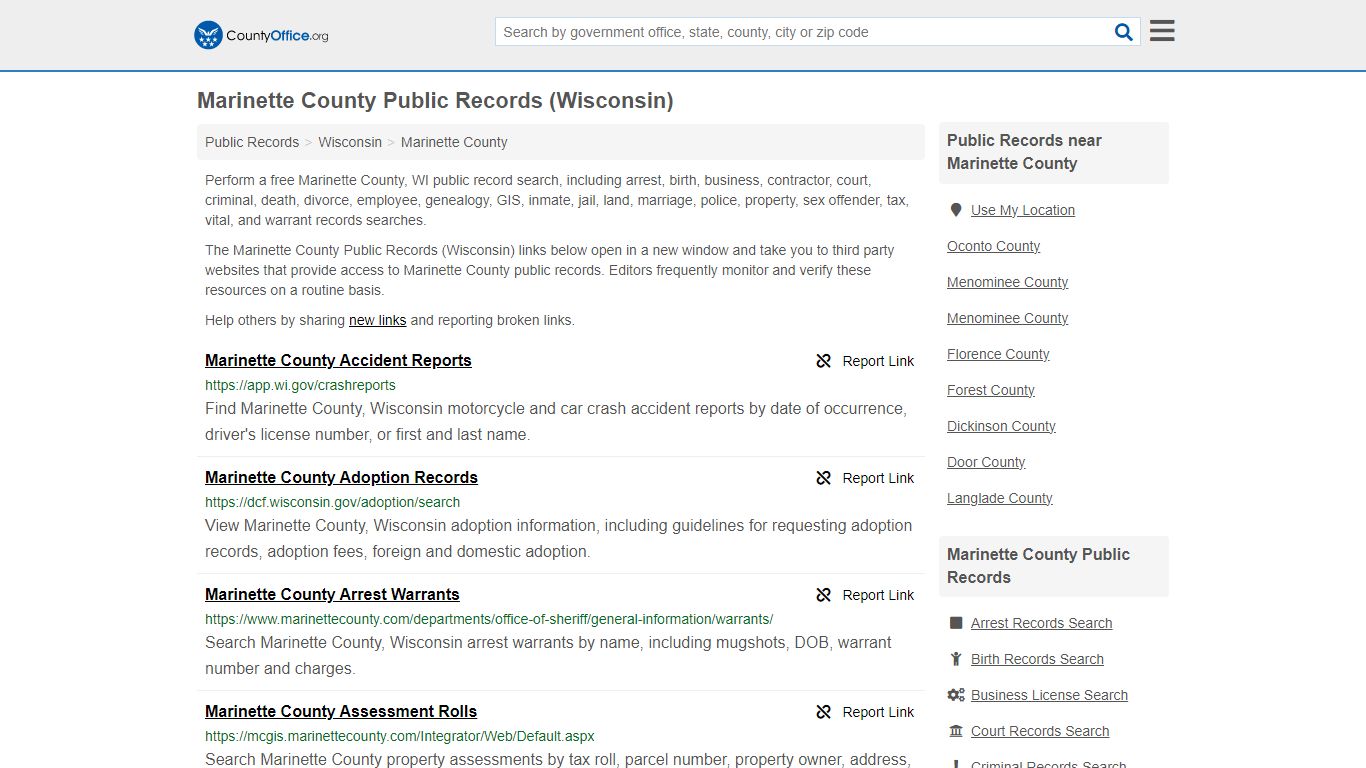This screenshot has width=1366, height=768.
Task: Open the app.wi.gov/crashreports URL
Action: pyautogui.click(x=300, y=385)
